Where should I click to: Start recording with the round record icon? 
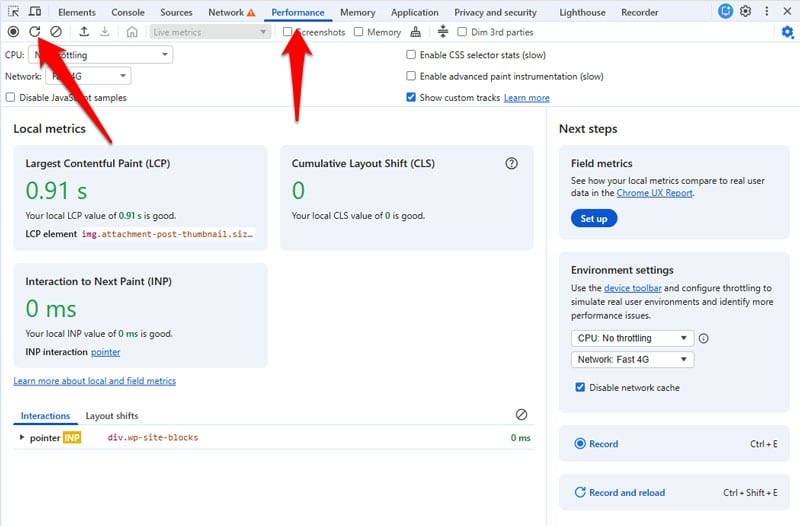click(13, 32)
